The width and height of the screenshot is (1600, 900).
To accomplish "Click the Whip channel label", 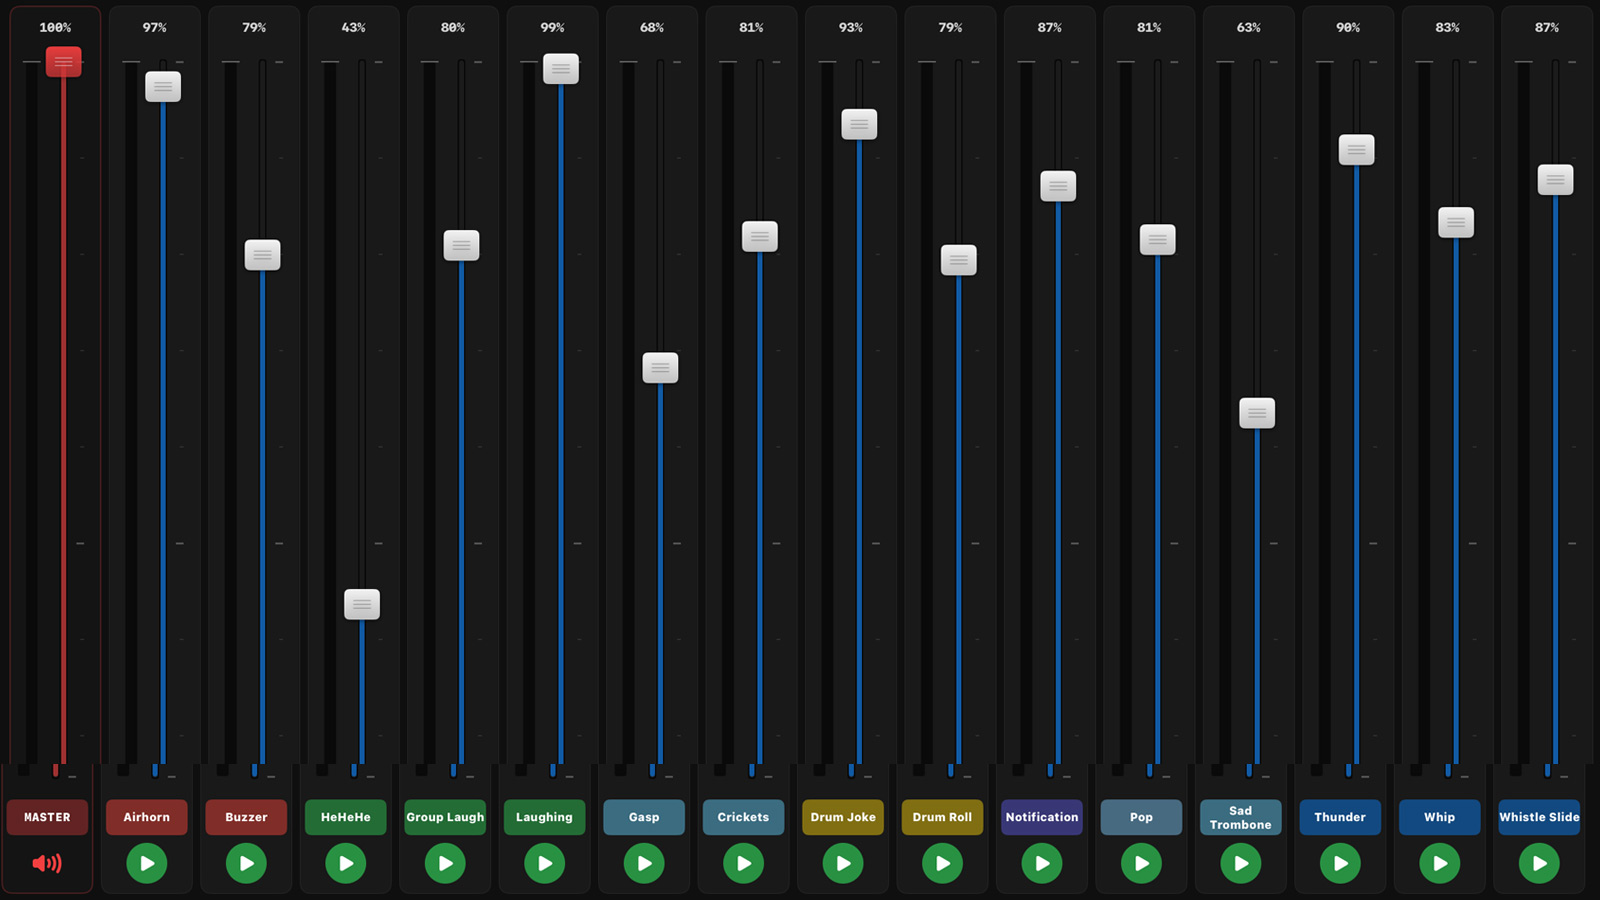I will point(1440,817).
